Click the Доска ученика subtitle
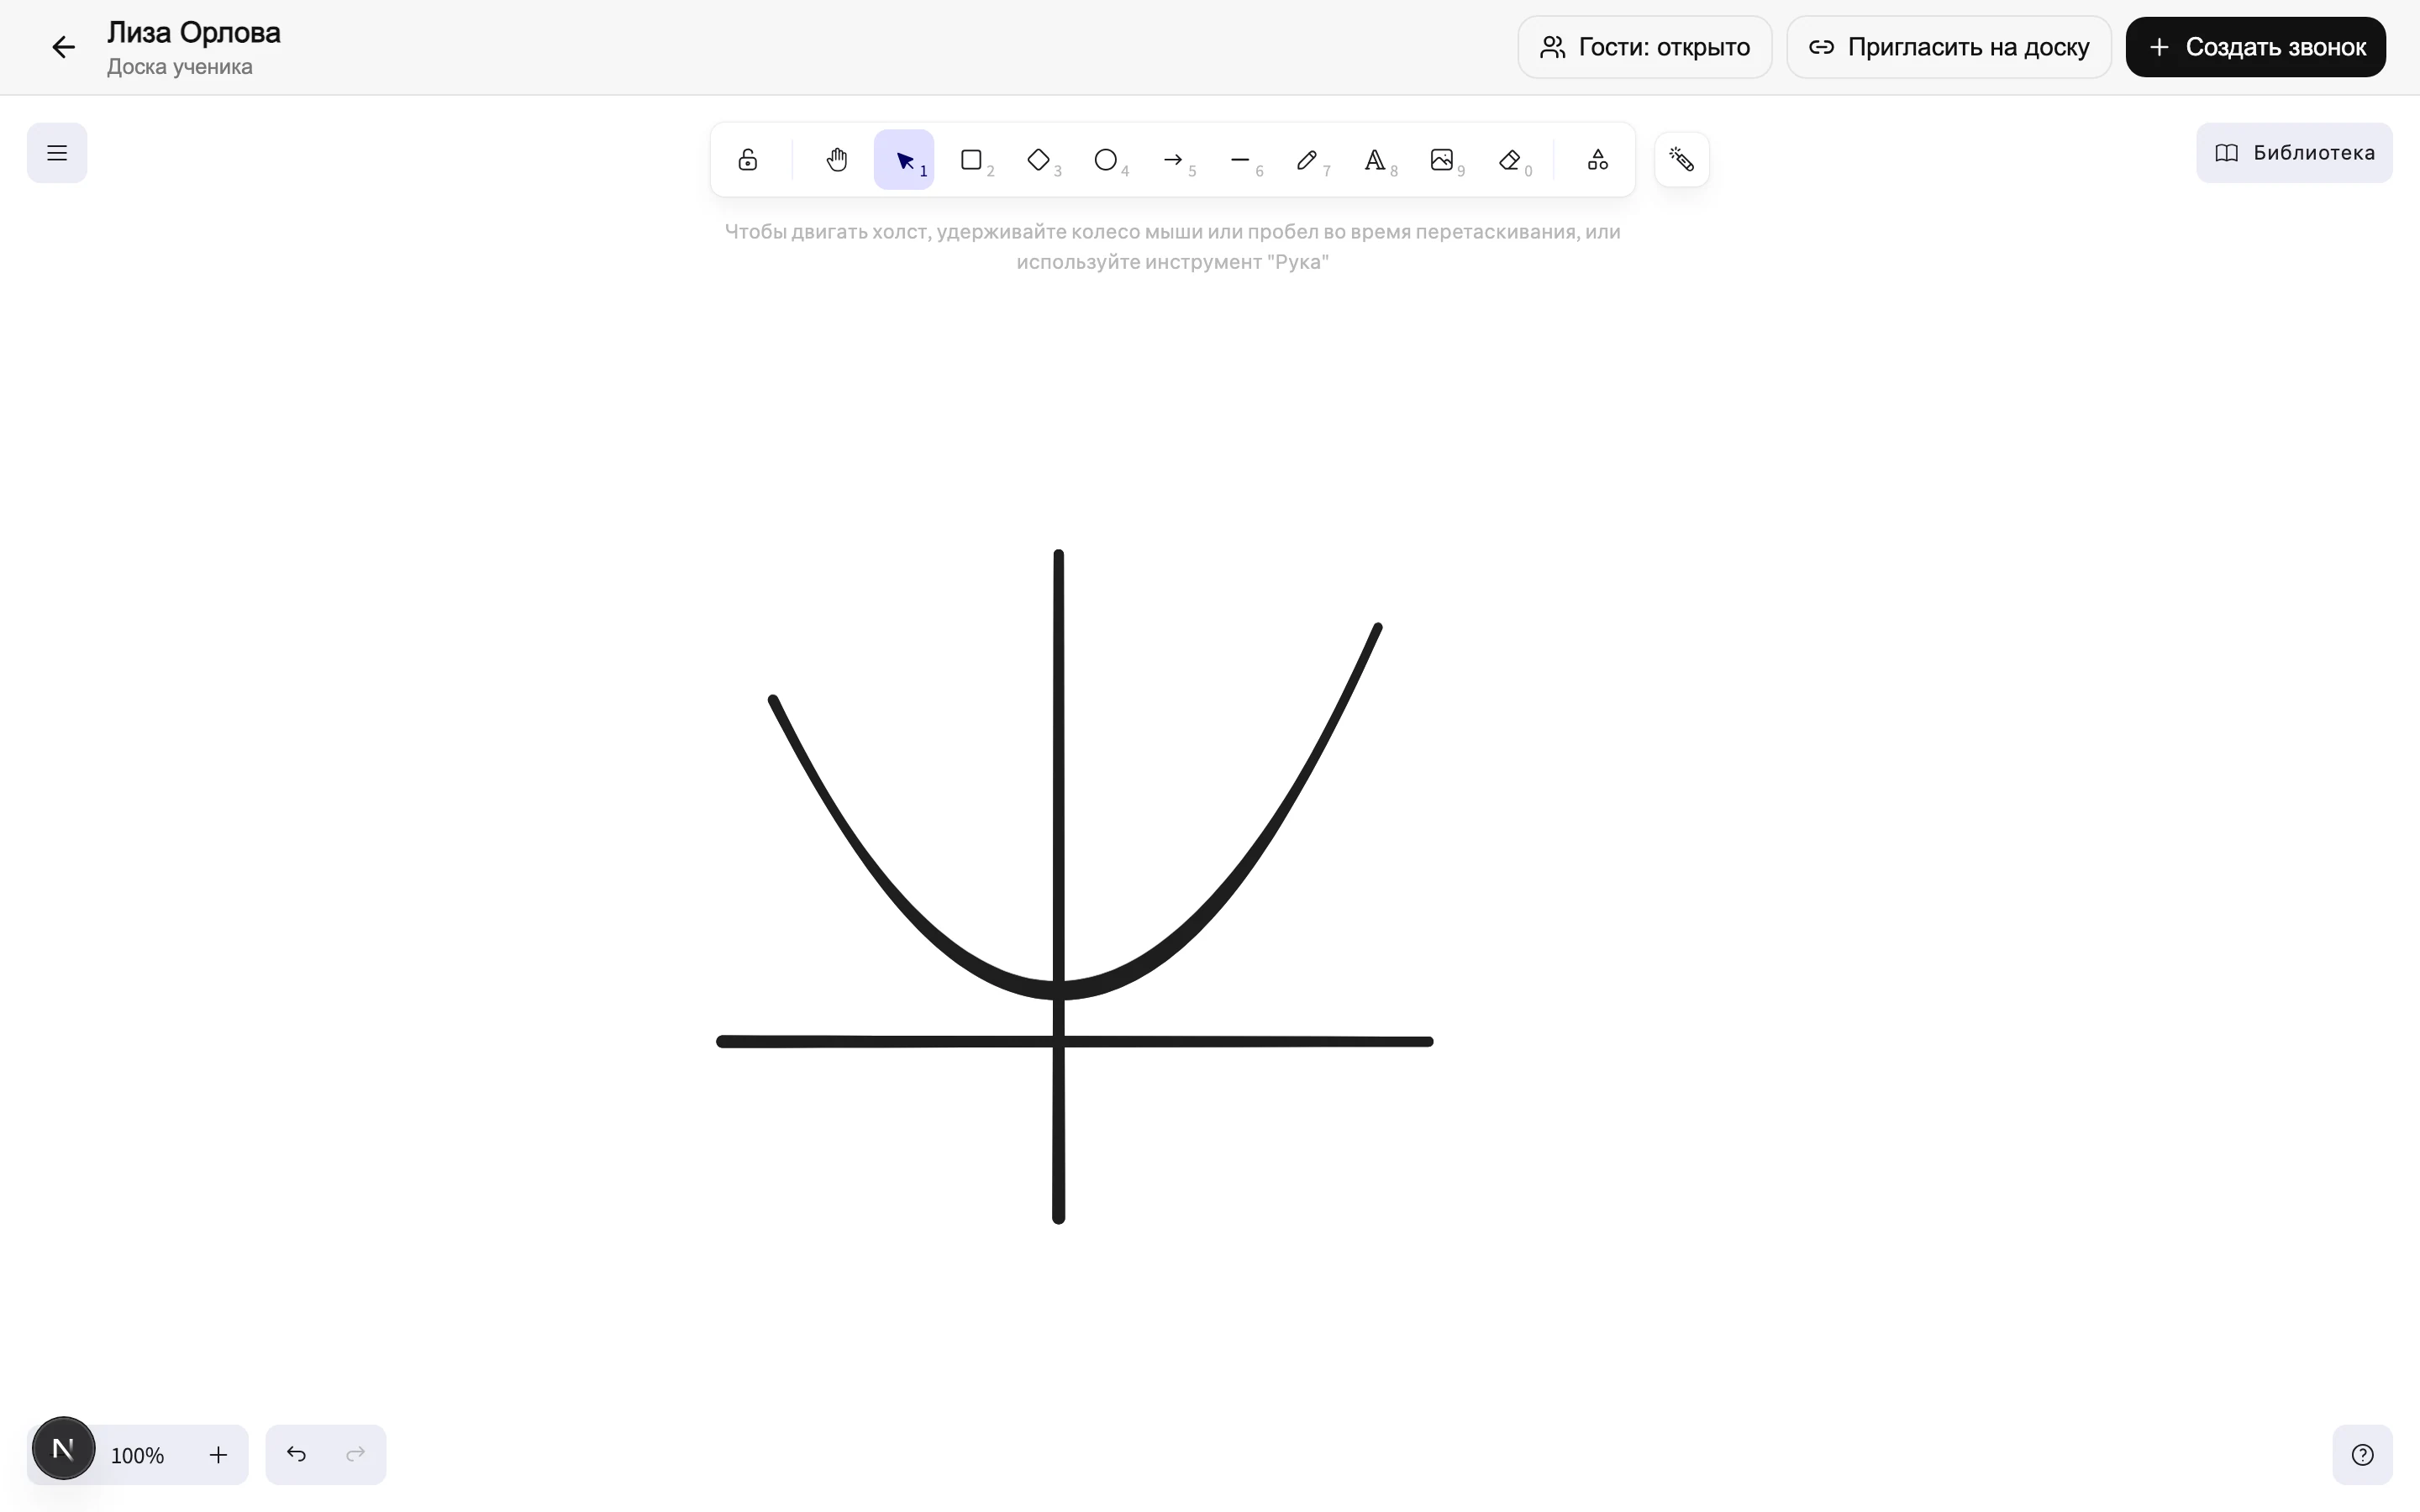This screenshot has width=2420, height=1512. click(x=180, y=67)
